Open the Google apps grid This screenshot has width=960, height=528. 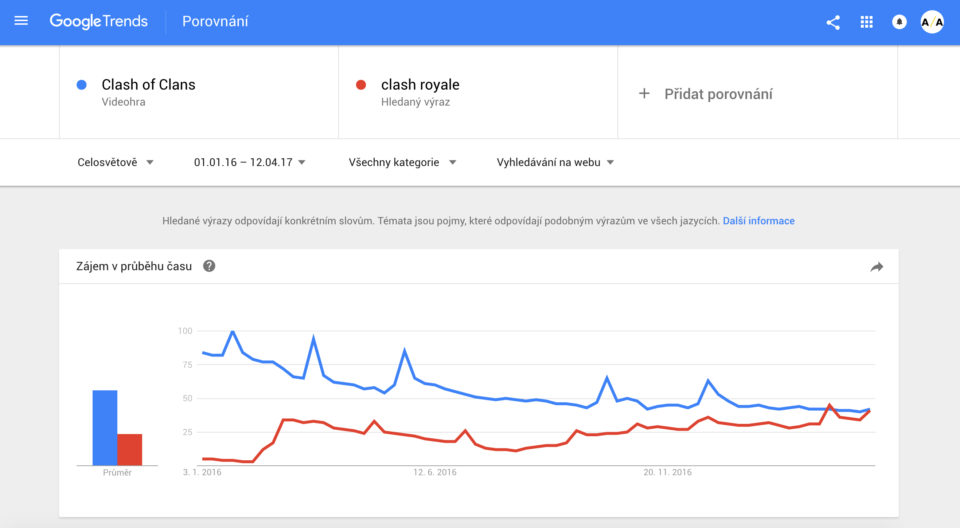pyautogui.click(x=866, y=22)
